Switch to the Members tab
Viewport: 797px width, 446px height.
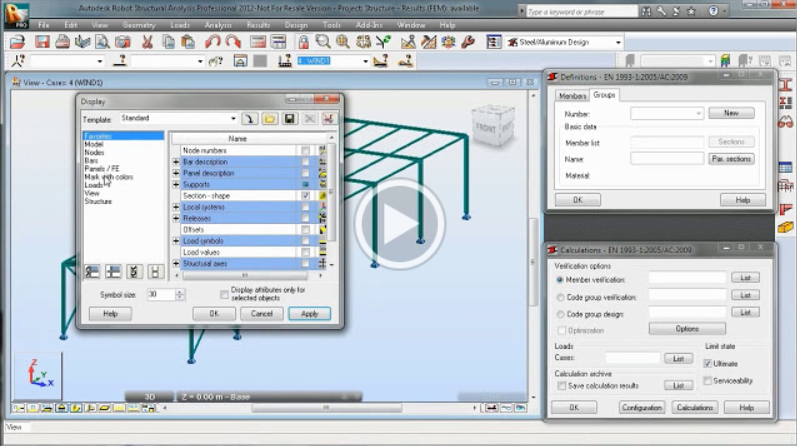coord(572,96)
